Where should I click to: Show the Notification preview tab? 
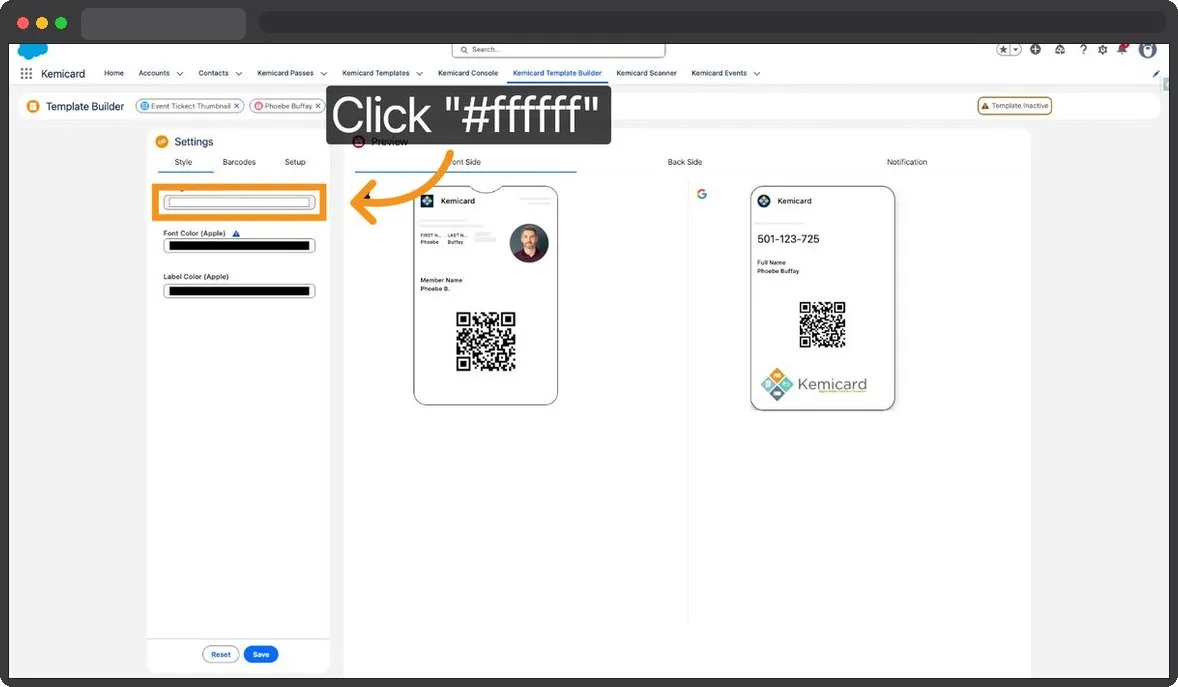(x=907, y=162)
